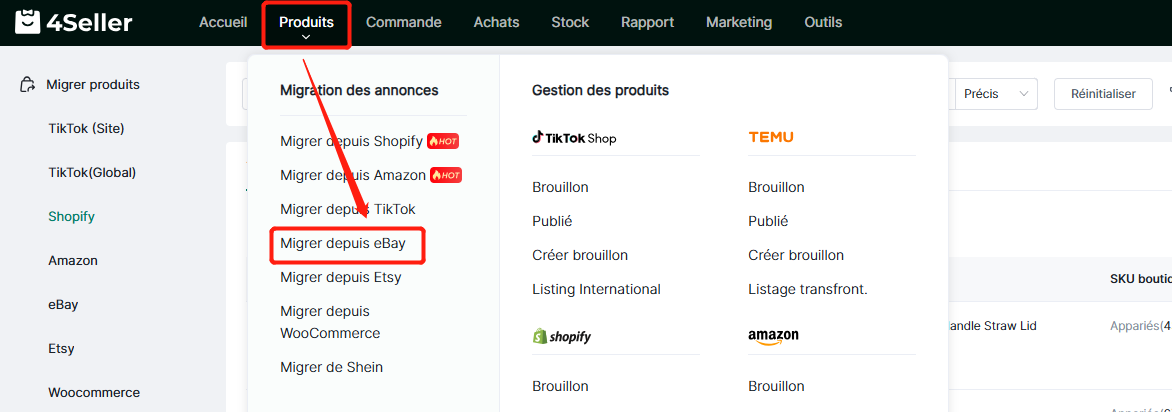This screenshot has width=1172, height=412.
Task: Click the HOT badge next to Amazon migration
Action: point(446,175)
